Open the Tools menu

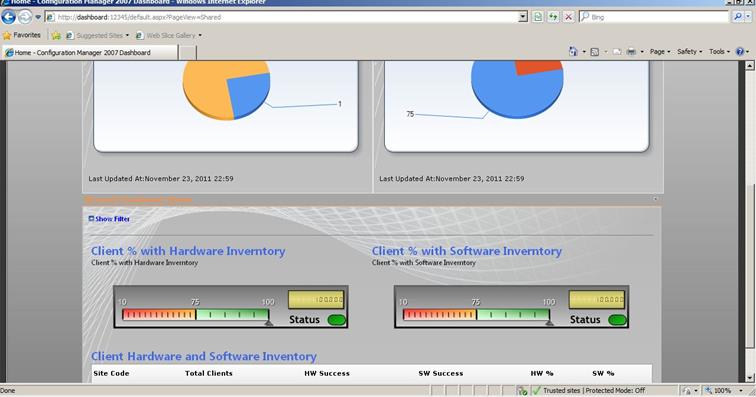click(719, 52)
